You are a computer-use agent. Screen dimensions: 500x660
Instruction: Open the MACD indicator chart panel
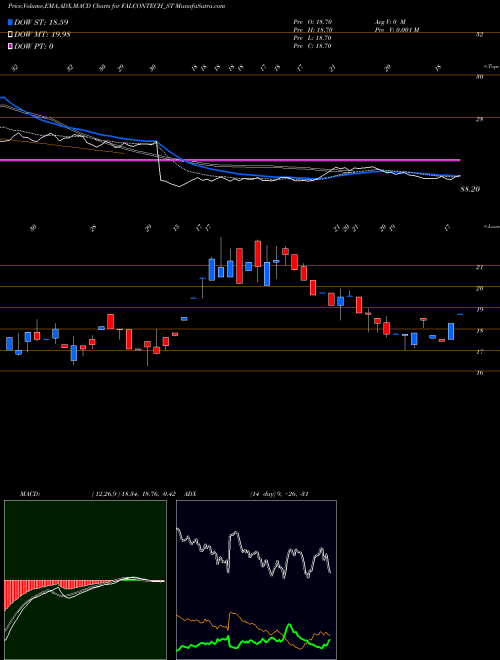point(85,580)
